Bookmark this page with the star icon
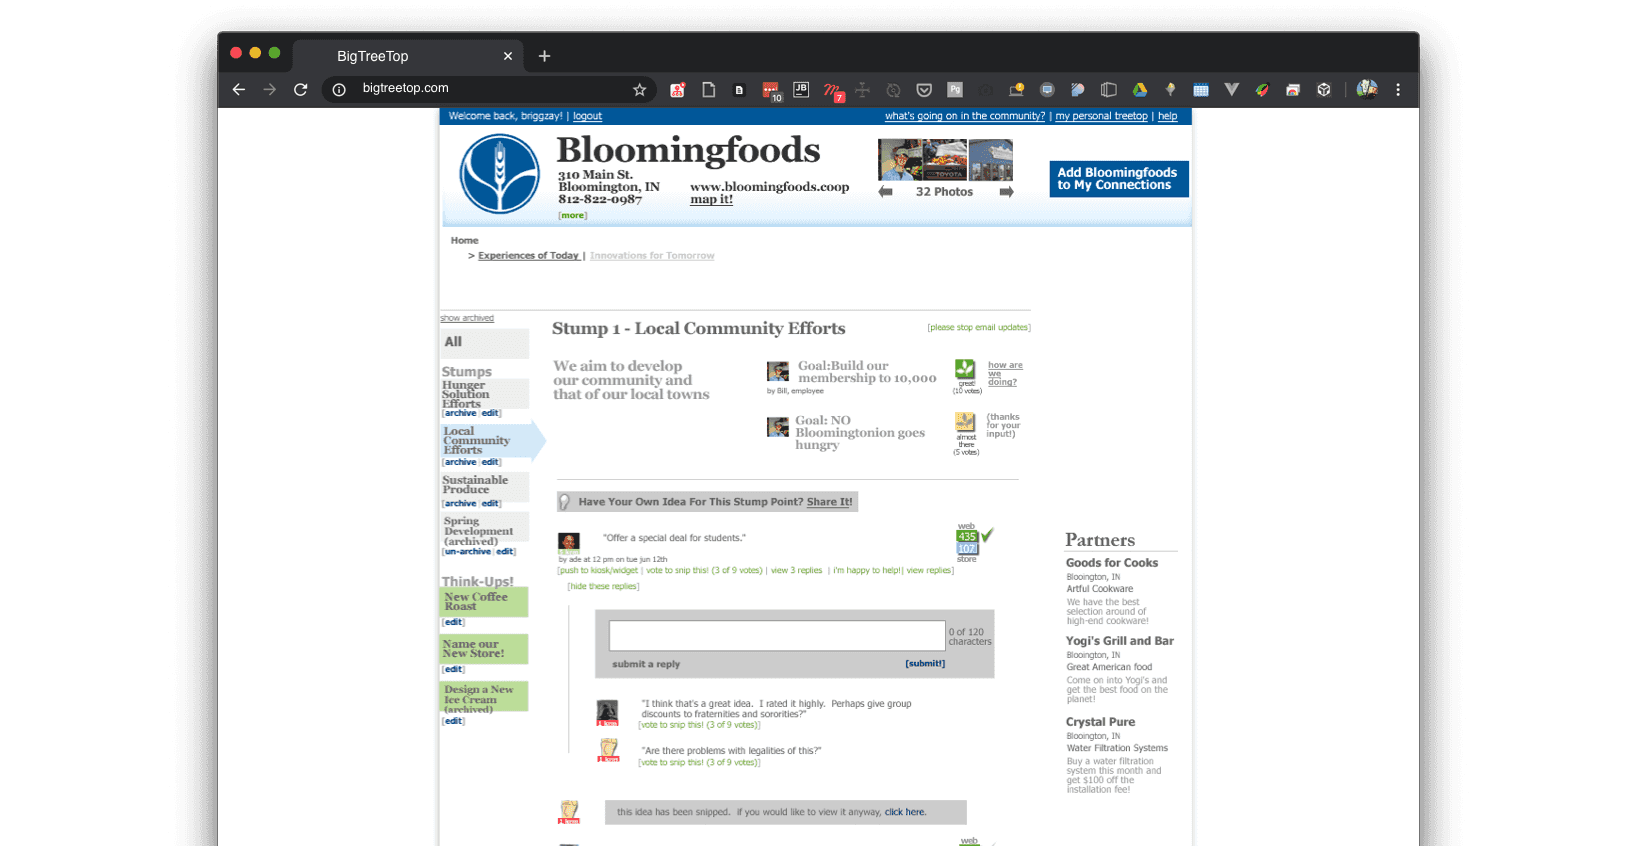 (x=640, y=89)
